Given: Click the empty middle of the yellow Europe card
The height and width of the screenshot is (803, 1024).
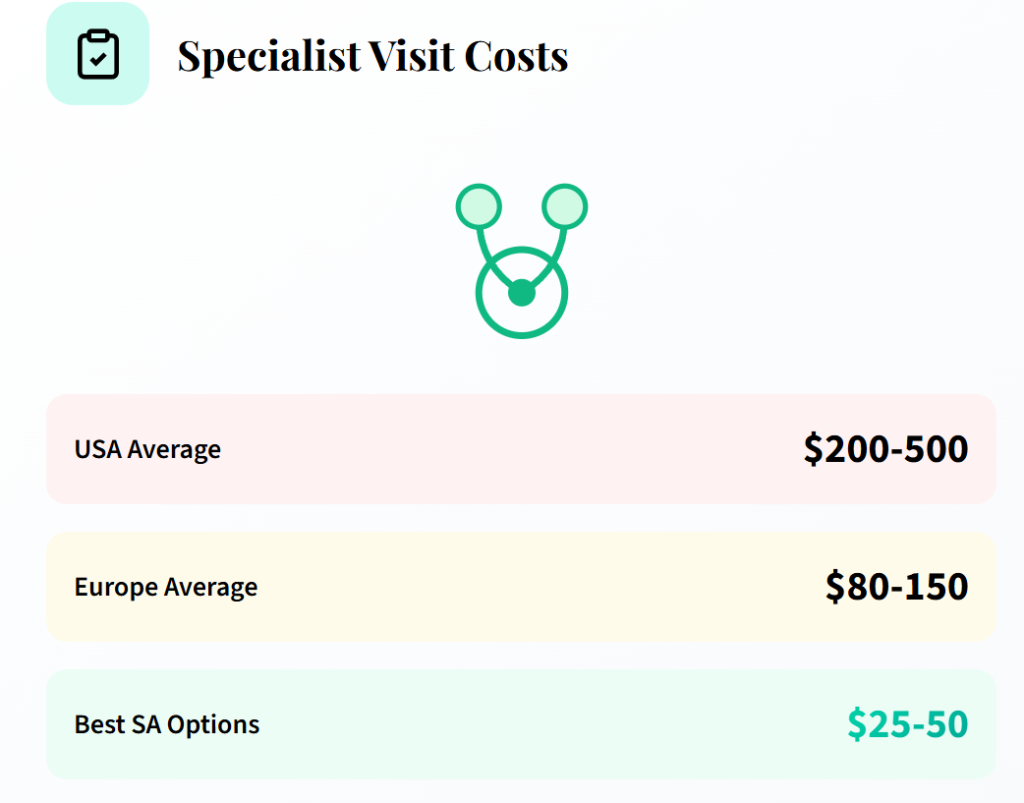Looking at the screenshot, I should coord(540,587).
